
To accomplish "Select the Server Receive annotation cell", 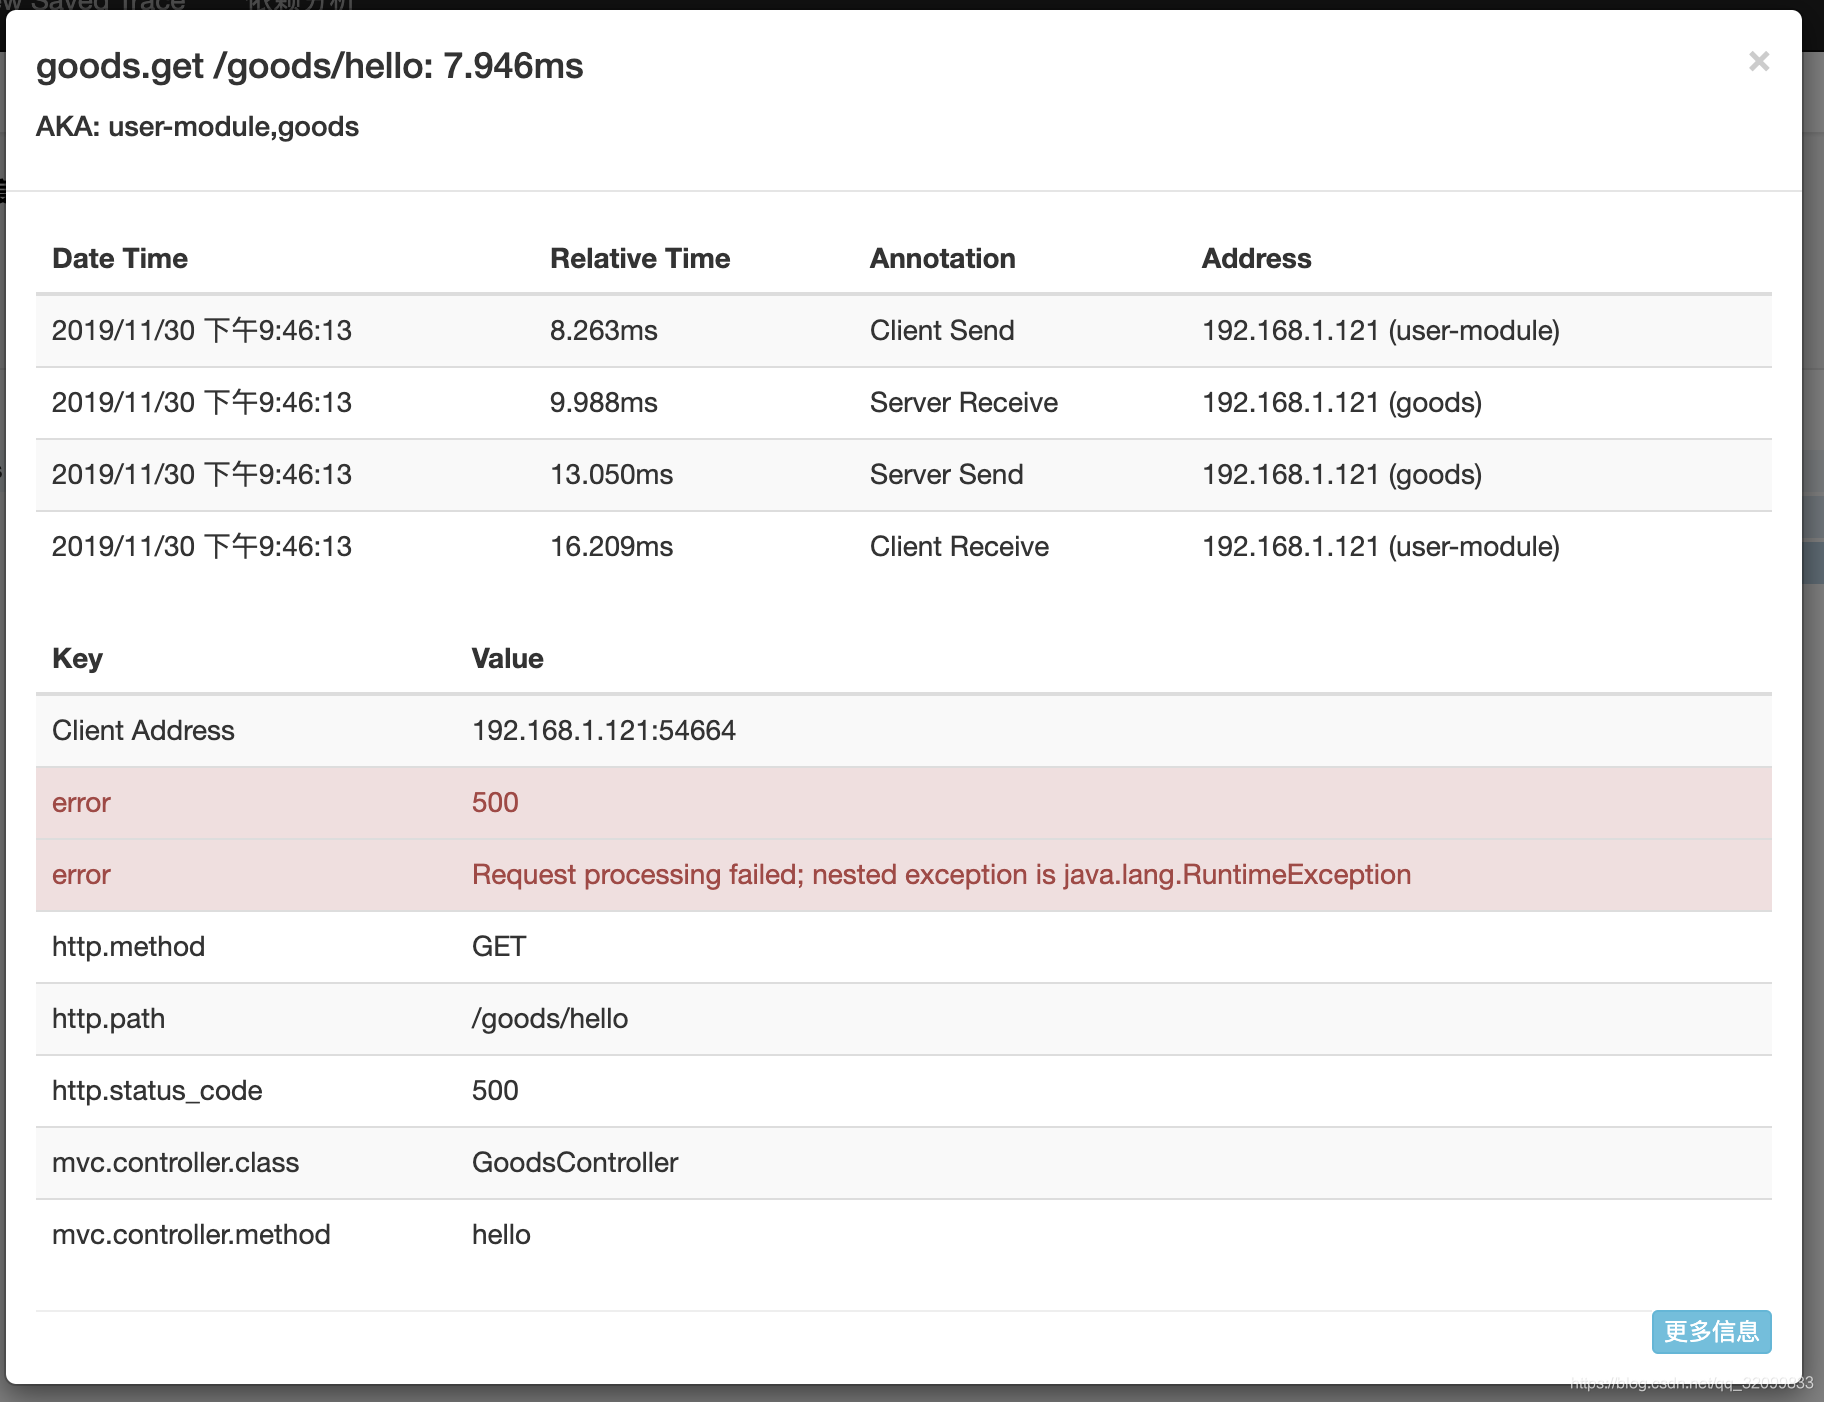I will [x=963, y=403].
